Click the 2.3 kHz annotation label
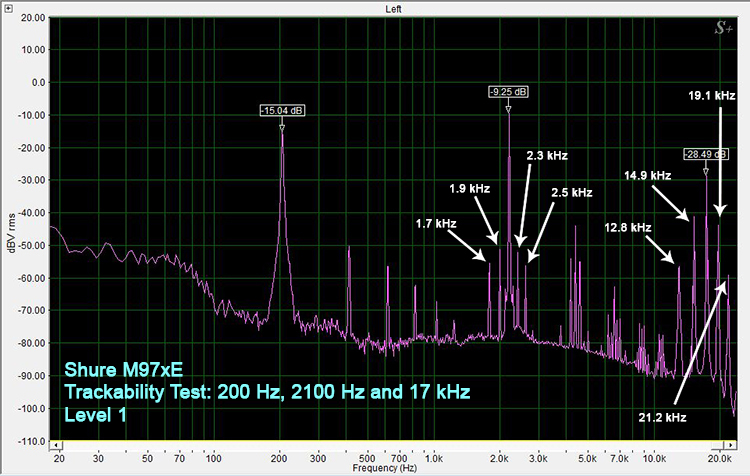Image resolution: width=750 pixels, height=476 pixels. coord(547,156)
